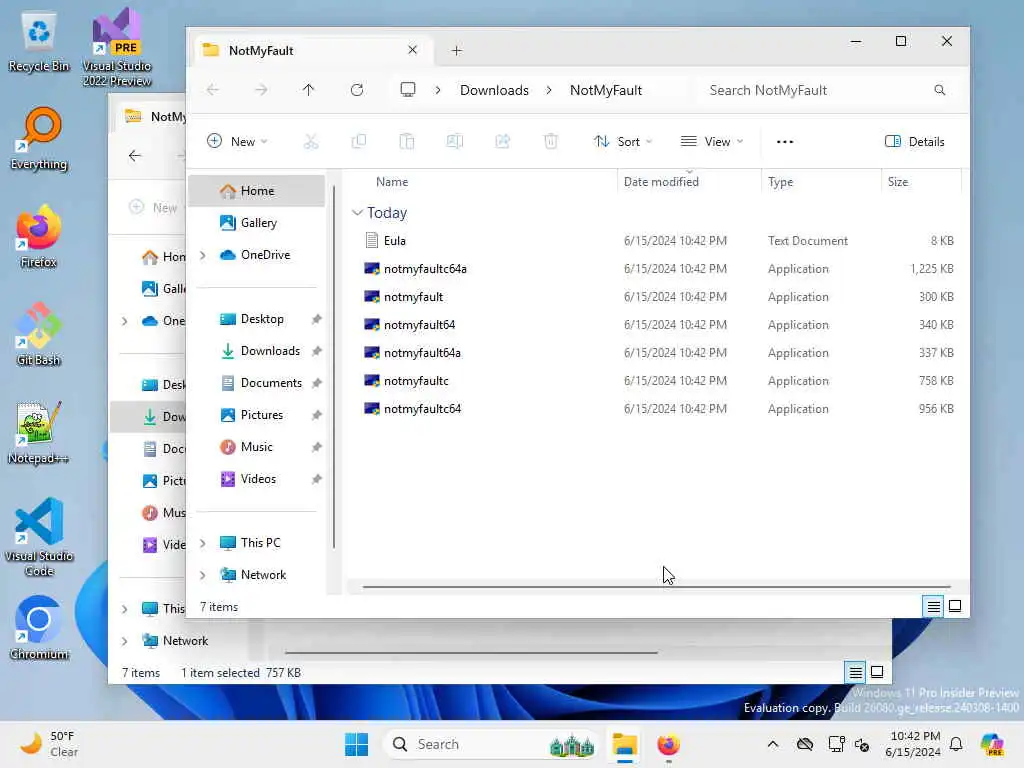The height and width of the screenshot is (768, 1024).
Task: Open the Windows Start button
Action: 357,744
